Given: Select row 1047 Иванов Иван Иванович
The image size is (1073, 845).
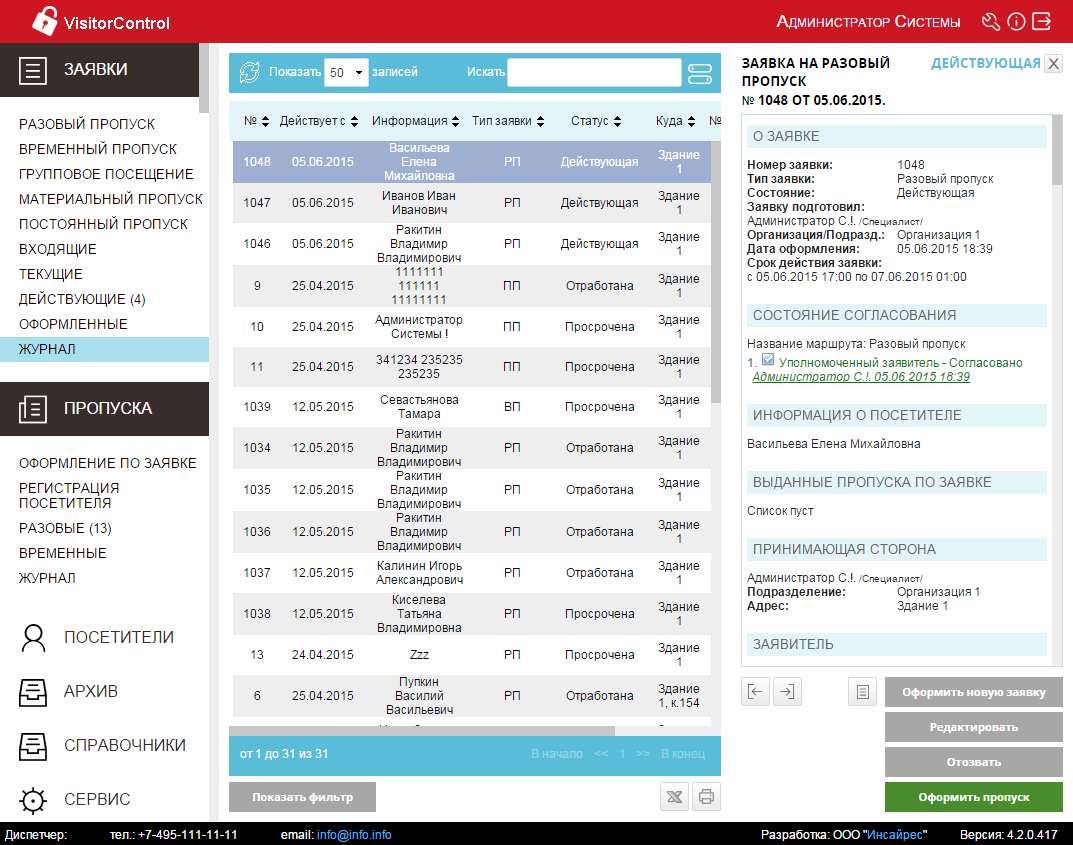Looking at the screenshot, I should point(471,203).
